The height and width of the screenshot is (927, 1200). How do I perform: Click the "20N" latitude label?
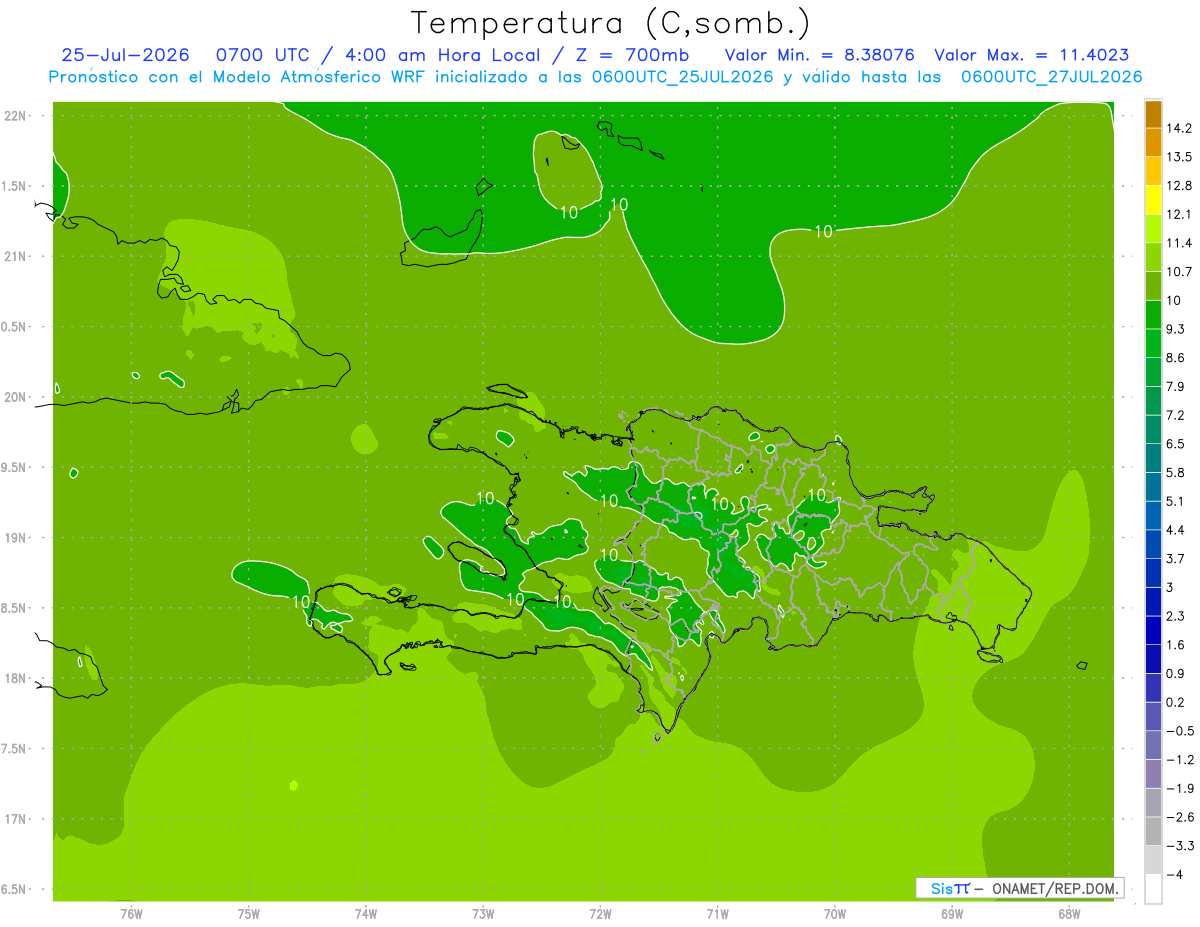(17, 397)
